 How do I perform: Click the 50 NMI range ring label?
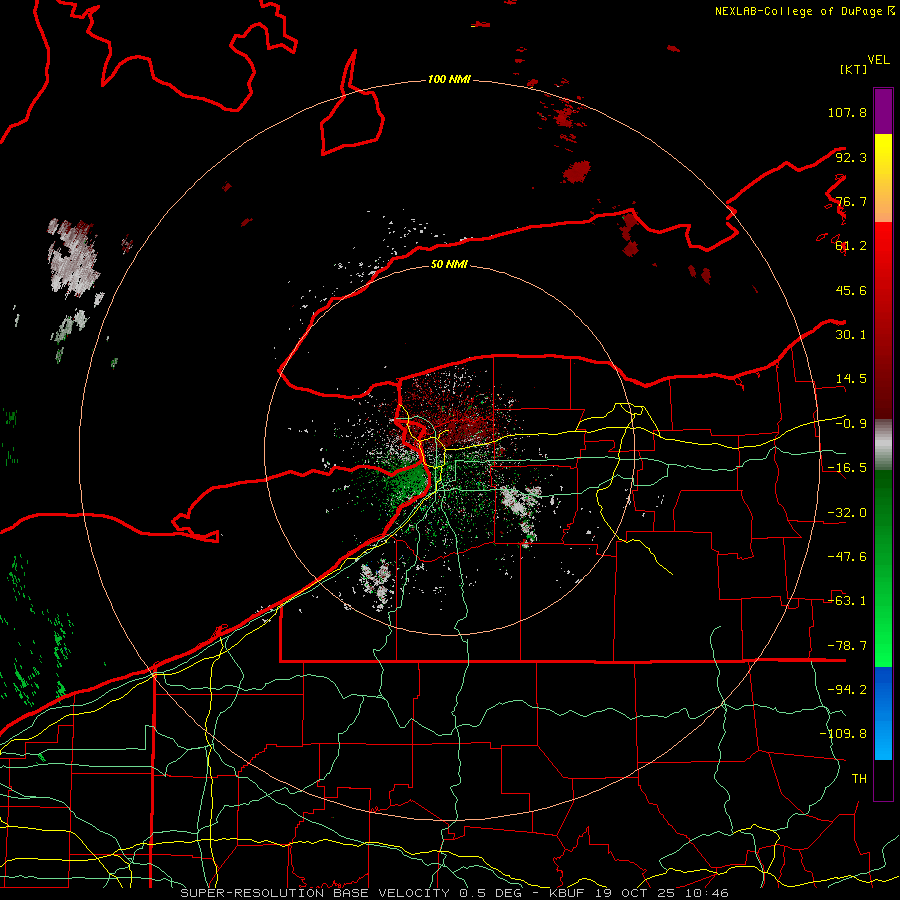point(449,264)
